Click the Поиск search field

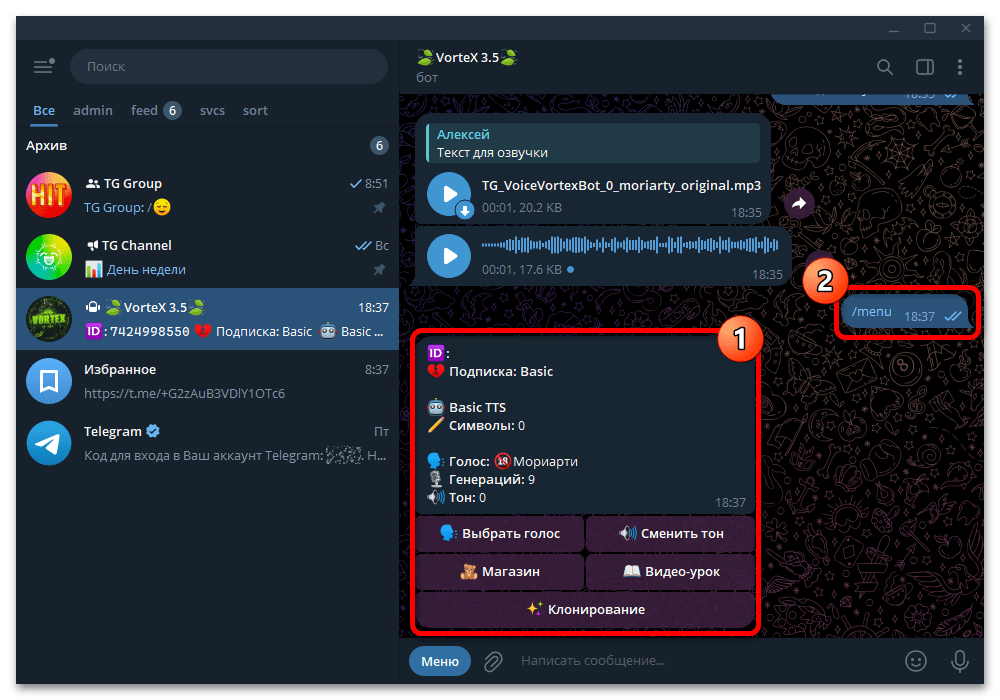click(228, 66)
